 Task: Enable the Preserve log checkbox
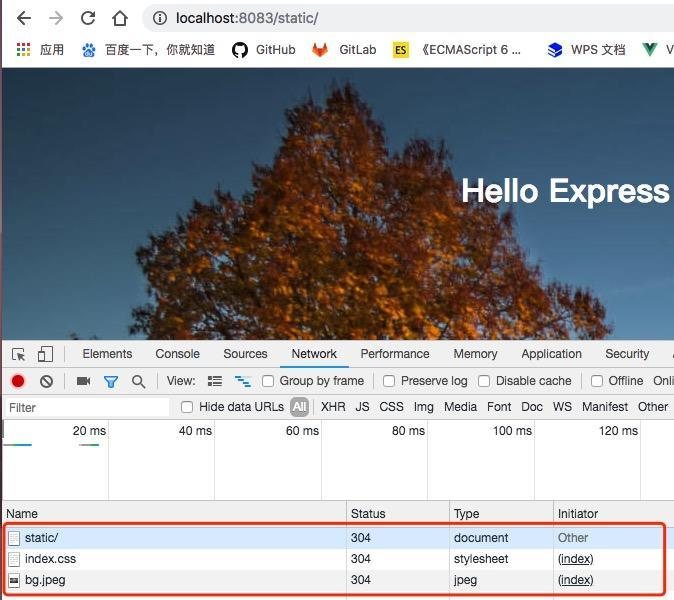point(389,381)
